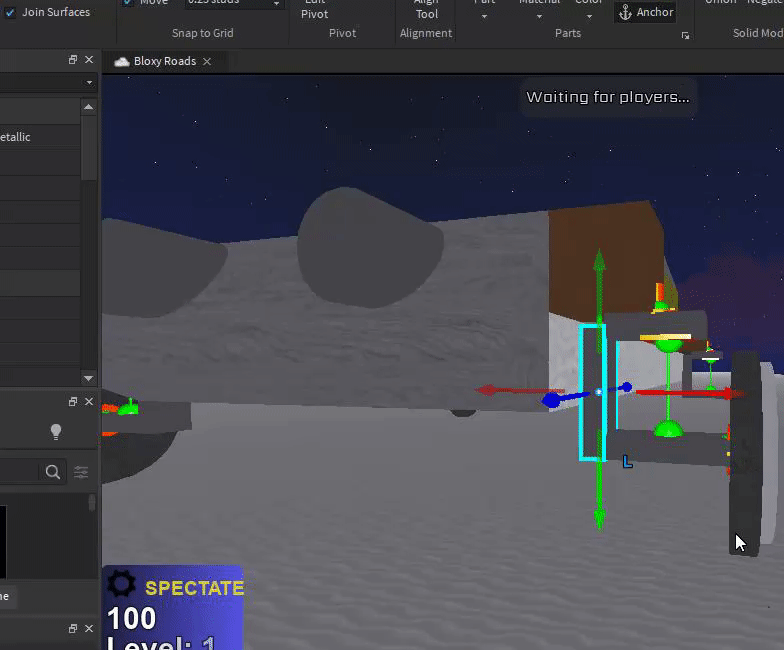Click the Edit Pivot button
784x650 pixels.
(x=314, y=10)
